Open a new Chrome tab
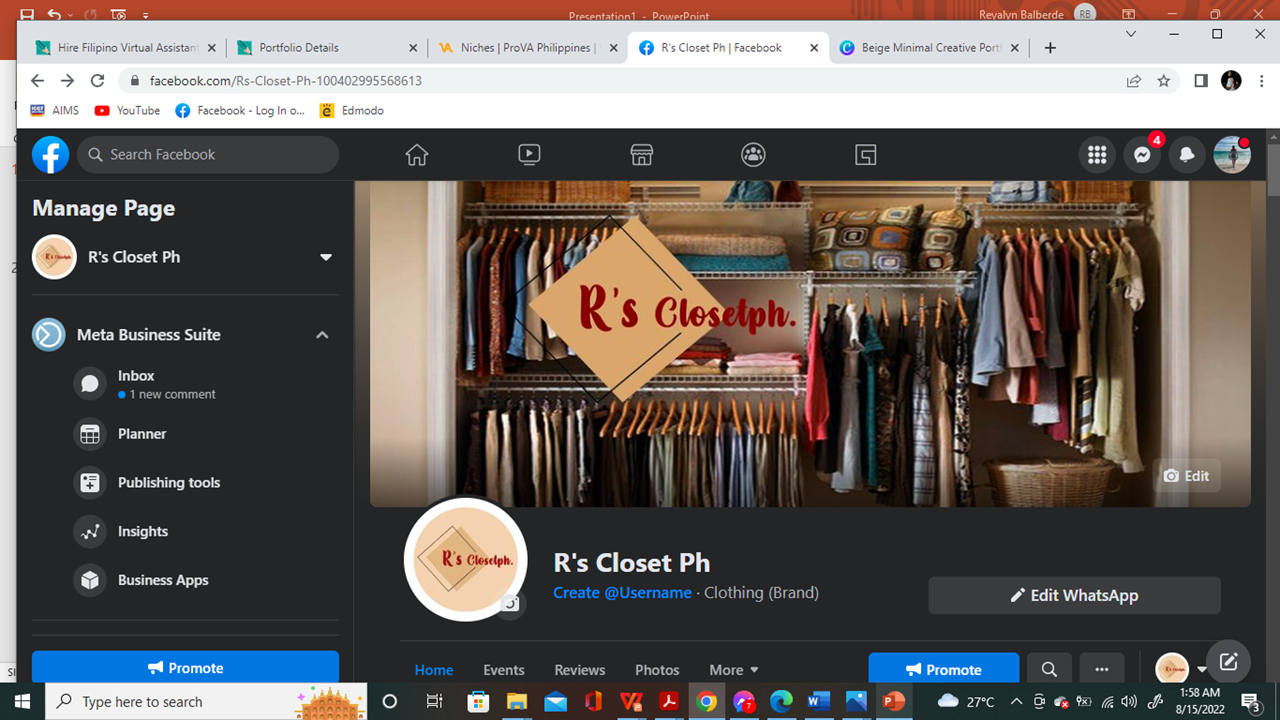The image size is (1280, 720). [1050, 48]
